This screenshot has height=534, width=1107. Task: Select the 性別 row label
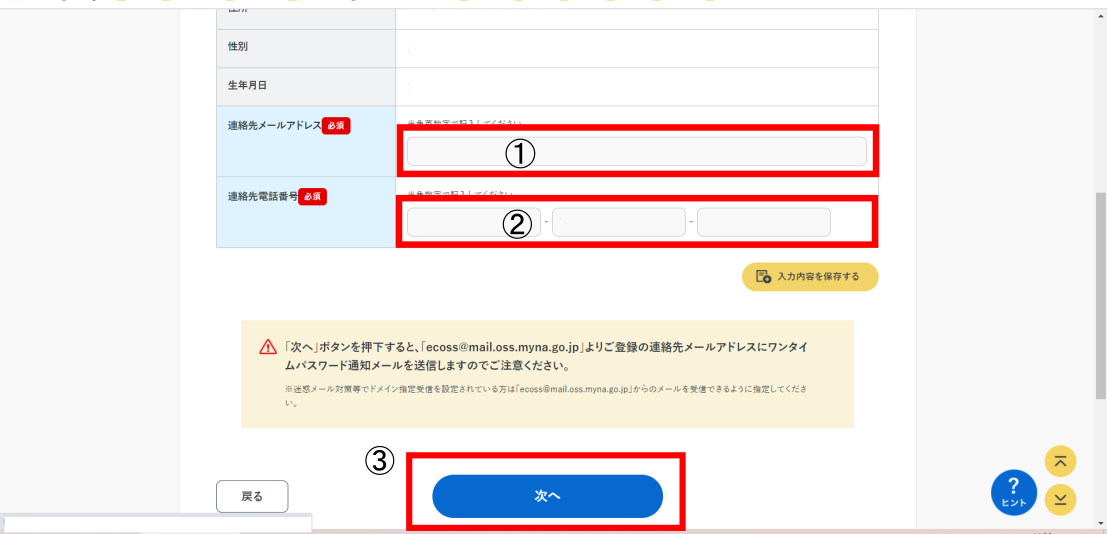(237, 47)
